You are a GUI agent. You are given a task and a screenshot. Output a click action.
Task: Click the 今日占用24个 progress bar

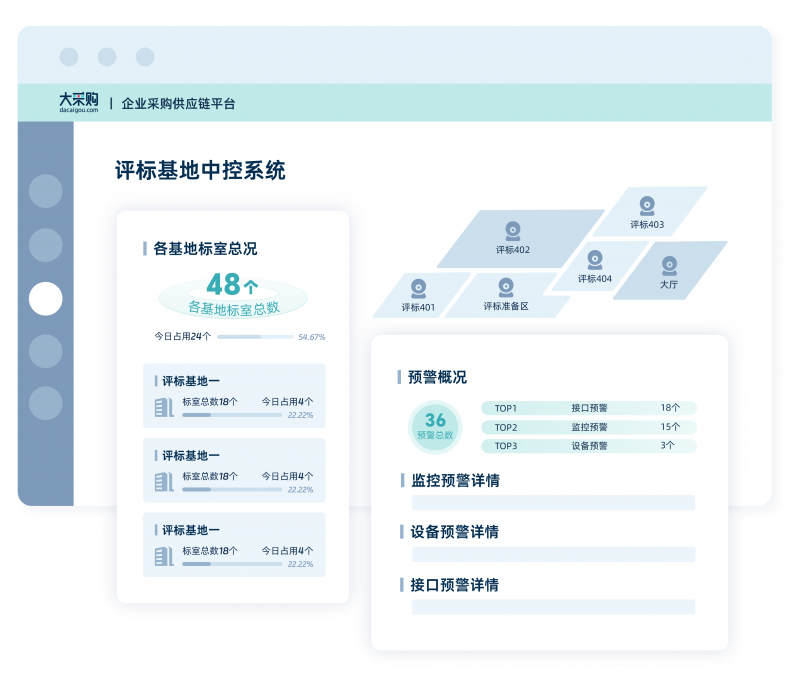255,337
